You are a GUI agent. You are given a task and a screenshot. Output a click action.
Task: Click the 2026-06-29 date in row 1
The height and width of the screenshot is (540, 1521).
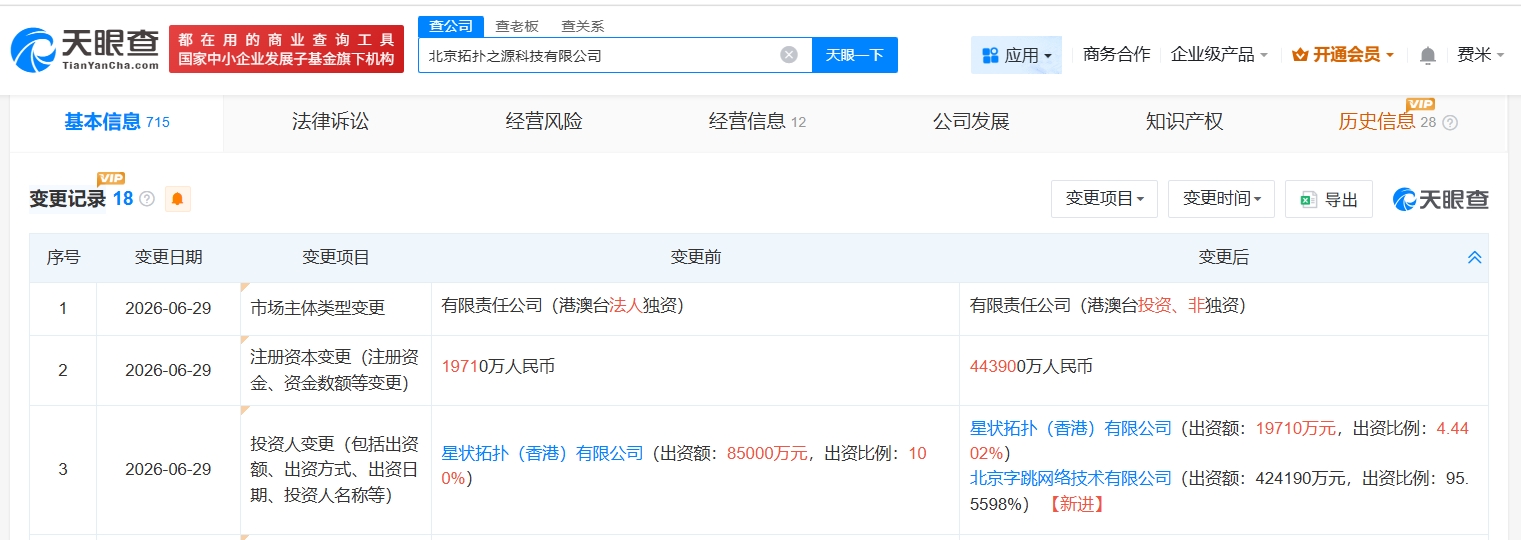pos(168,308)
